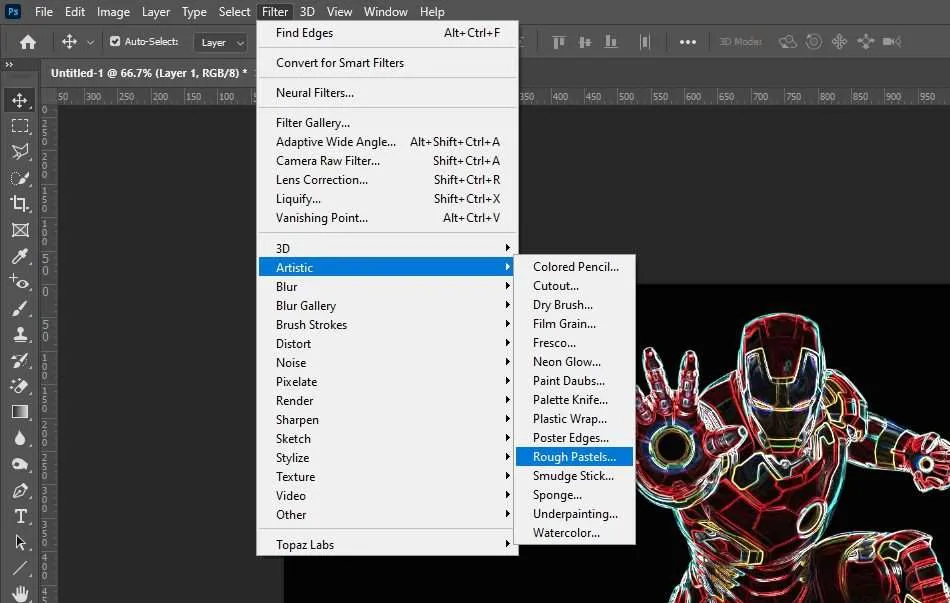Click the distribute vertically icon
Image resolution: width=950 pixels, height=603 pixels.
click(x=645, y=42)
